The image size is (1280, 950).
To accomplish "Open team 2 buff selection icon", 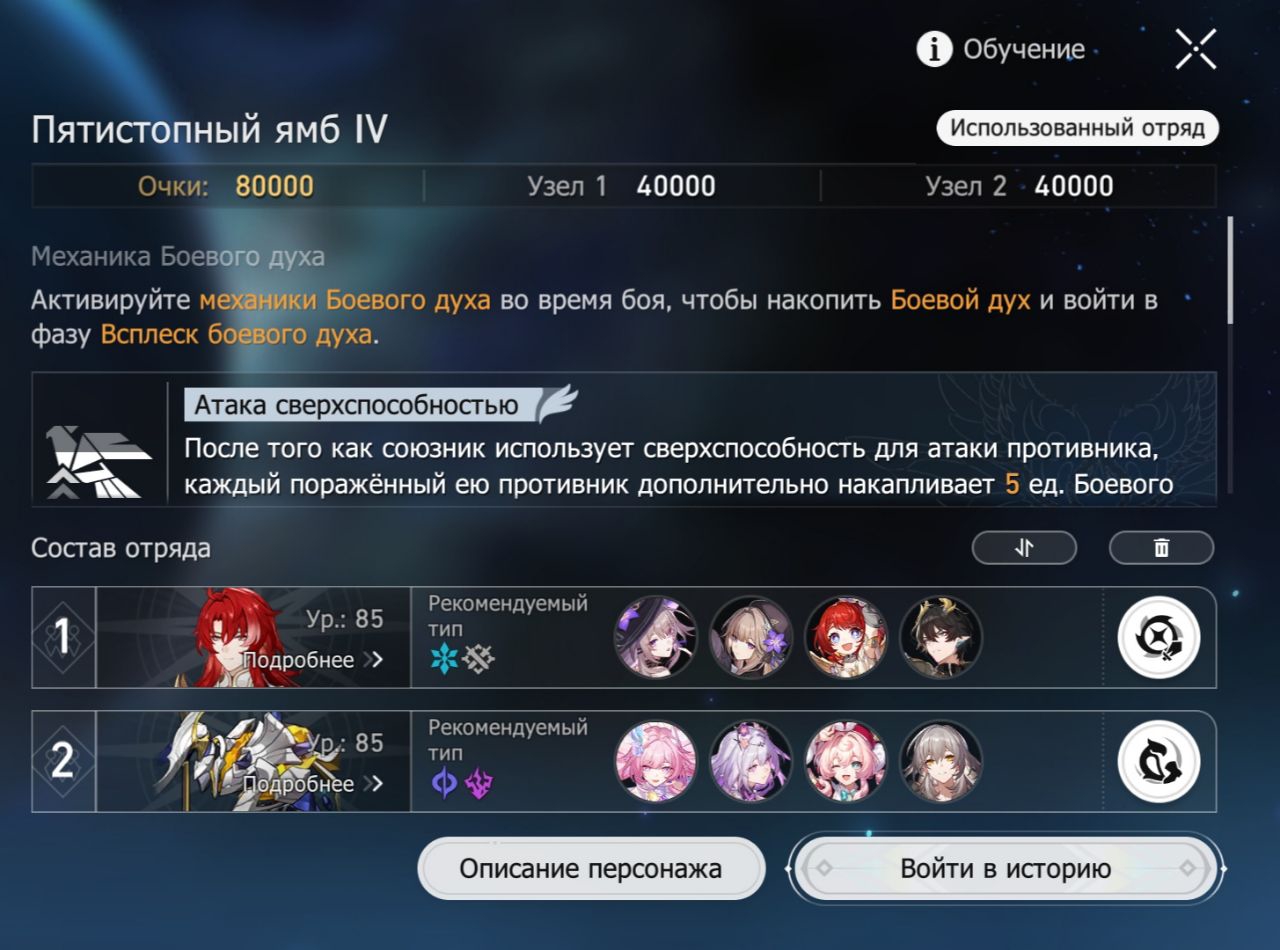I will 1158,761.
